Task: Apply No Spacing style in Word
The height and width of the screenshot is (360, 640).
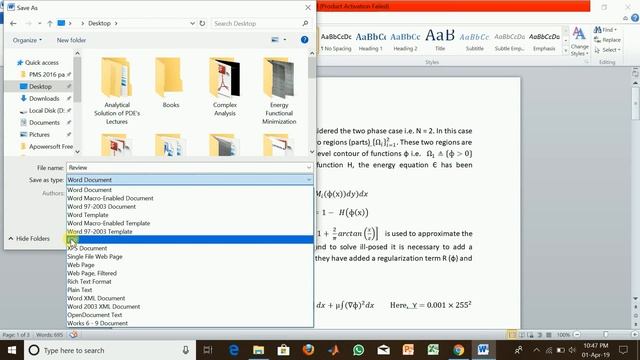Action: [x=336, y=41]
